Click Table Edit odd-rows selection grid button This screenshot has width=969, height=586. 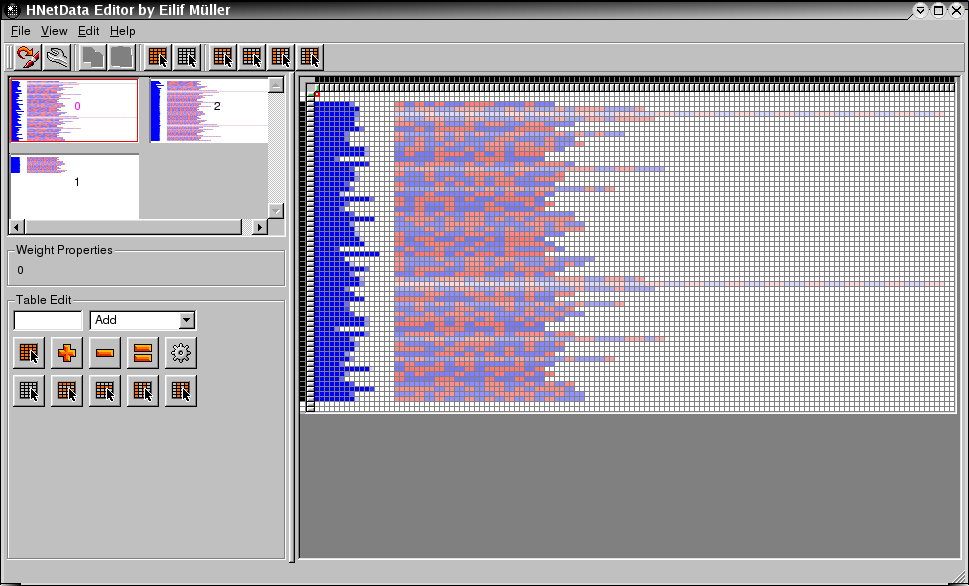(67, 391)
